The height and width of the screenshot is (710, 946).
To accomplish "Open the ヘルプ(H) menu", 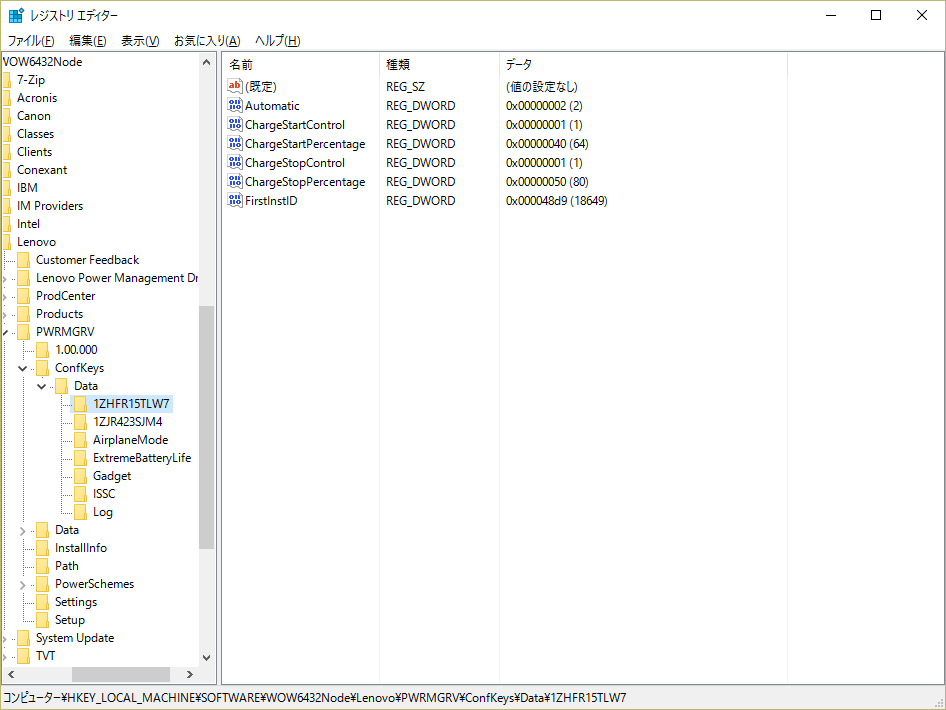I will click(278, 40).
